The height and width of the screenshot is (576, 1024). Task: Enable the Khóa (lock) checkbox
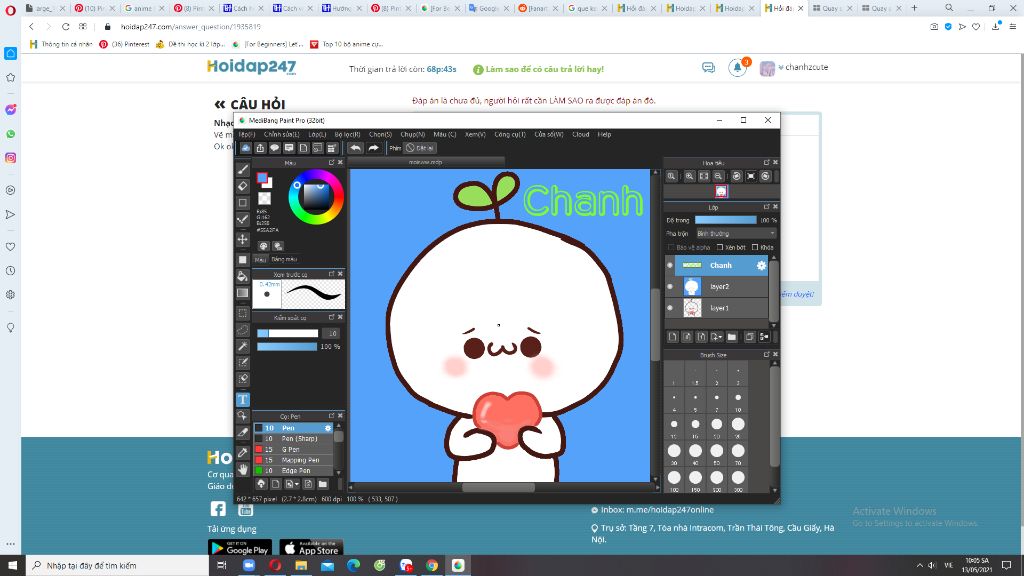tap(754, 247)
